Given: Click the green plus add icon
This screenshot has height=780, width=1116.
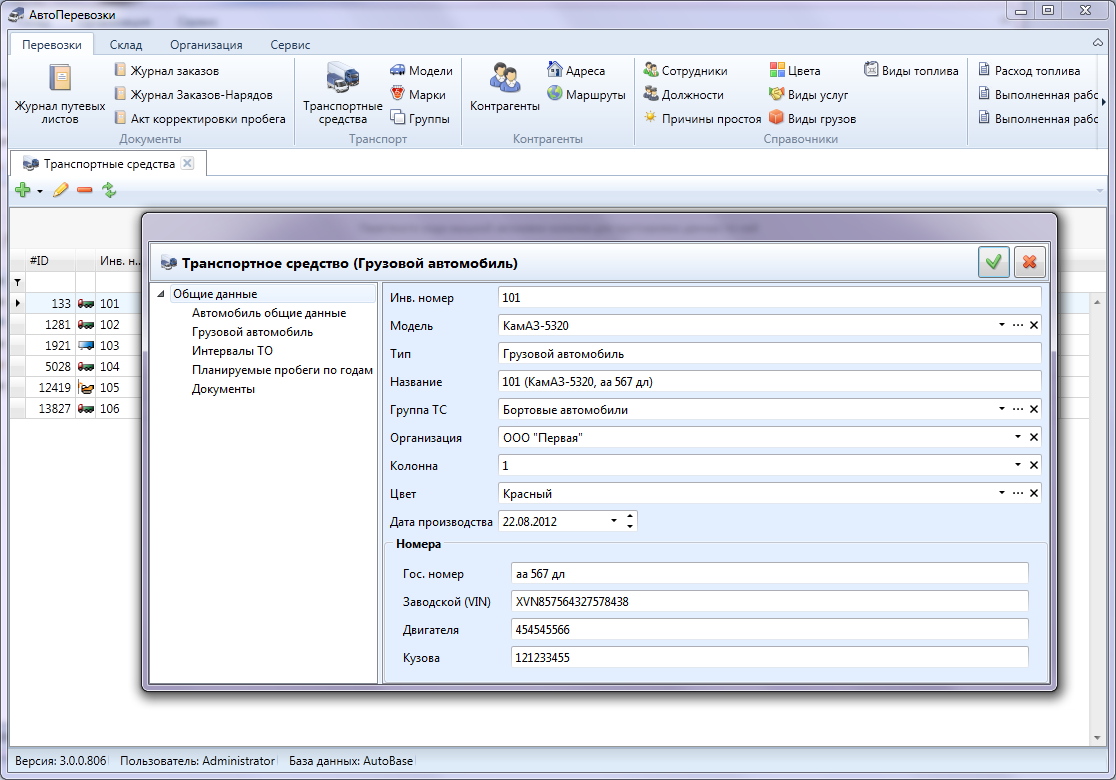Looking at the screenshot, I should click(x=23, y=190).
